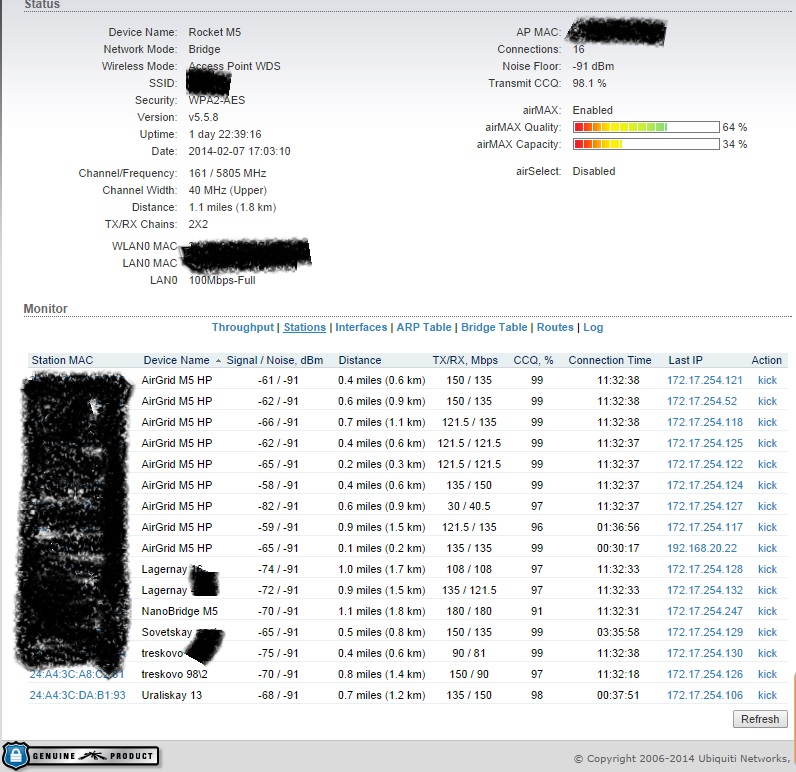Click the airMAX Capacity 34 % bar
This screenshot has width=796, height=772.
tap(646, 144)
